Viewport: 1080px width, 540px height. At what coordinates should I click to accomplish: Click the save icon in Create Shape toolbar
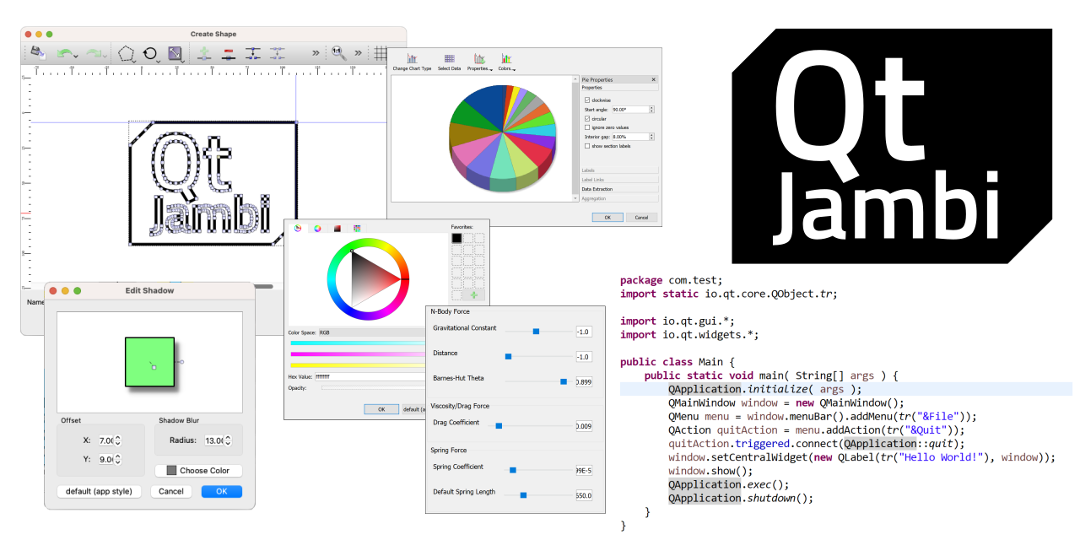[38, 52]
